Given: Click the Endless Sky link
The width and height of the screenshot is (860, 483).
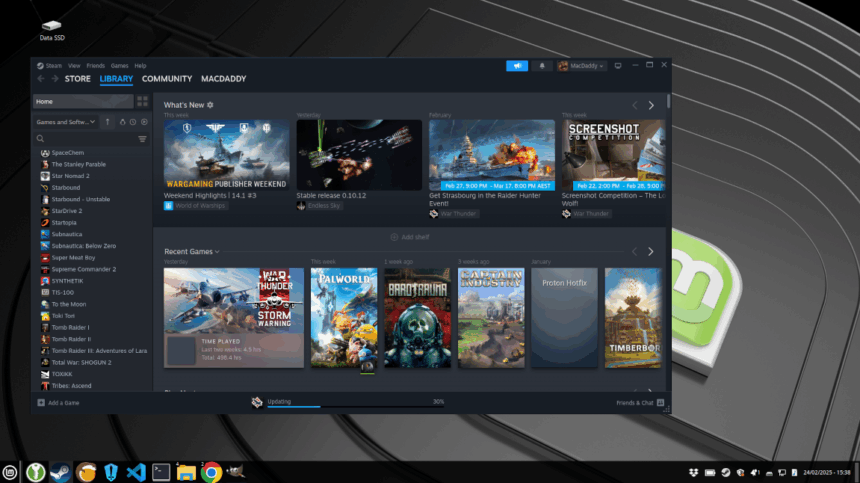Looking at the screenshot, I should (319, 206).
